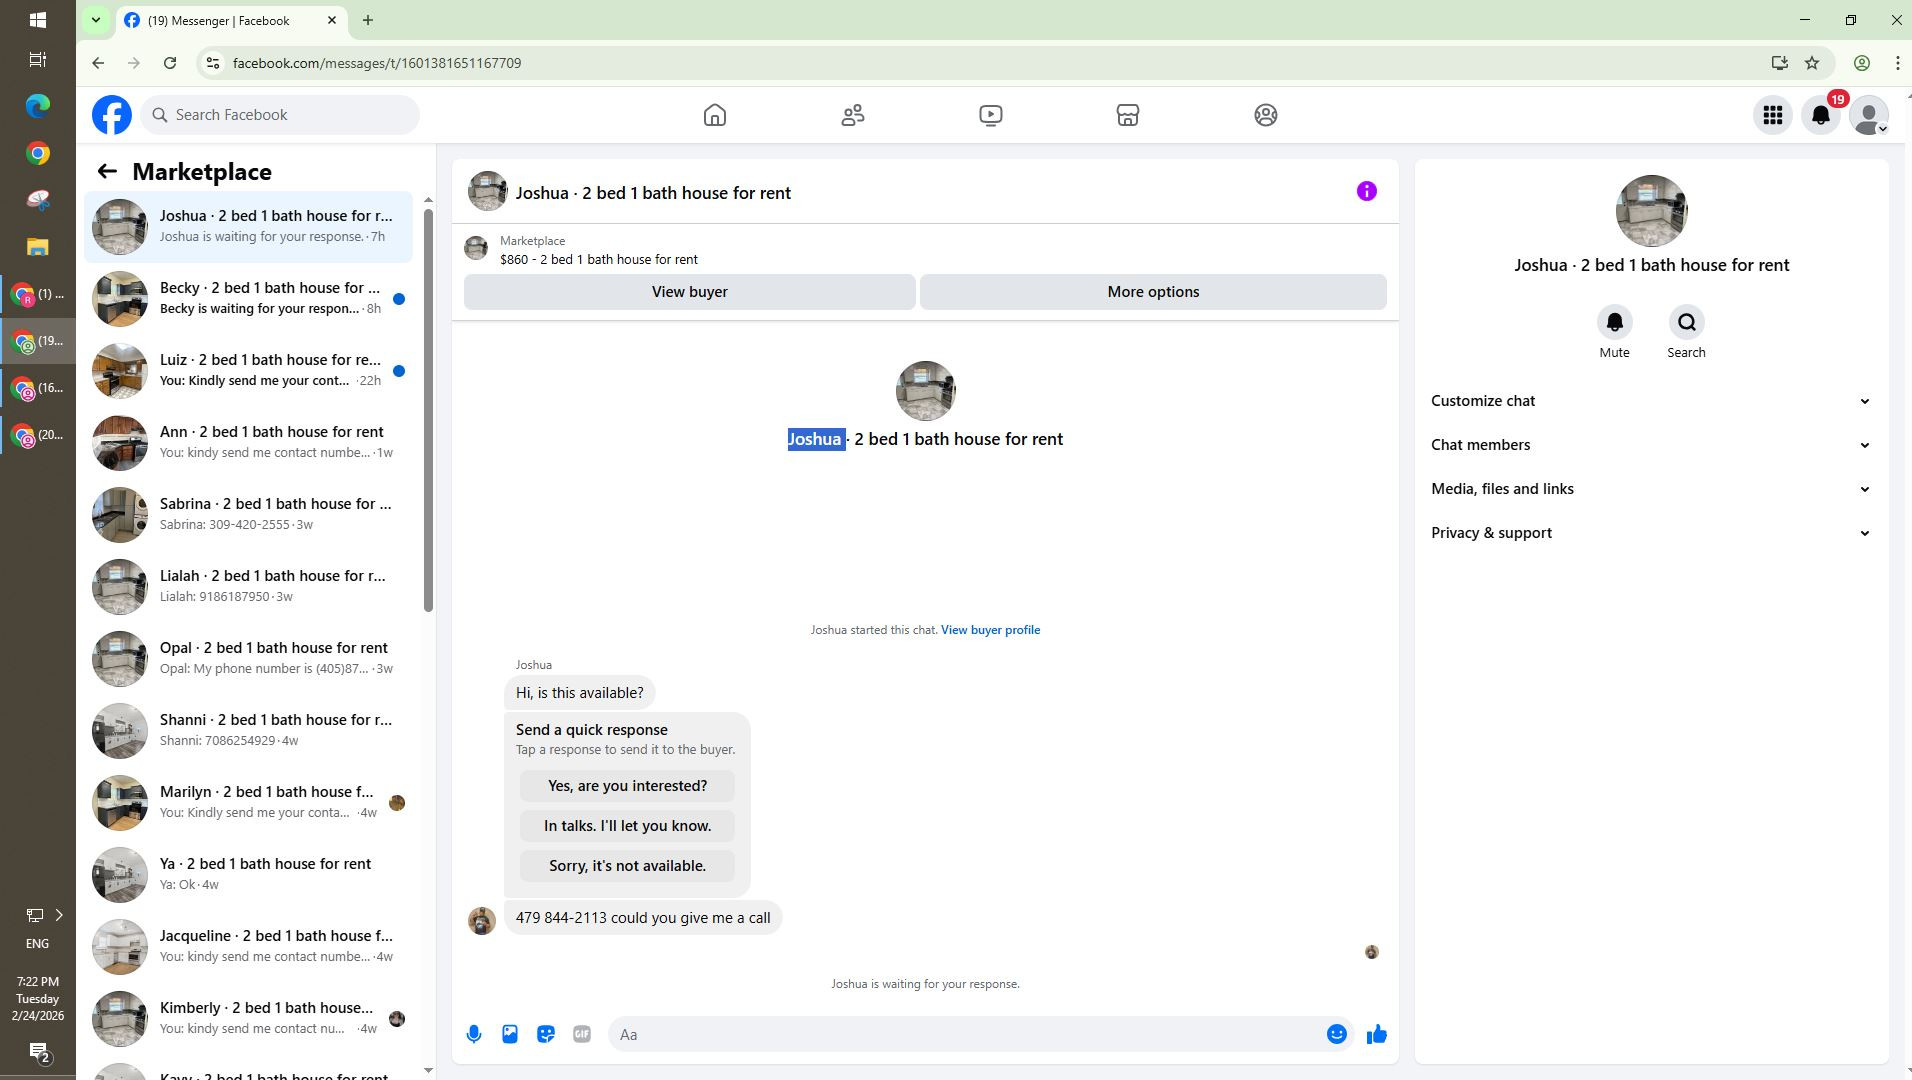Open the tab search dropdown
The width and height of the screenshot is (1912, 1080).
click(x=96, y=20)
